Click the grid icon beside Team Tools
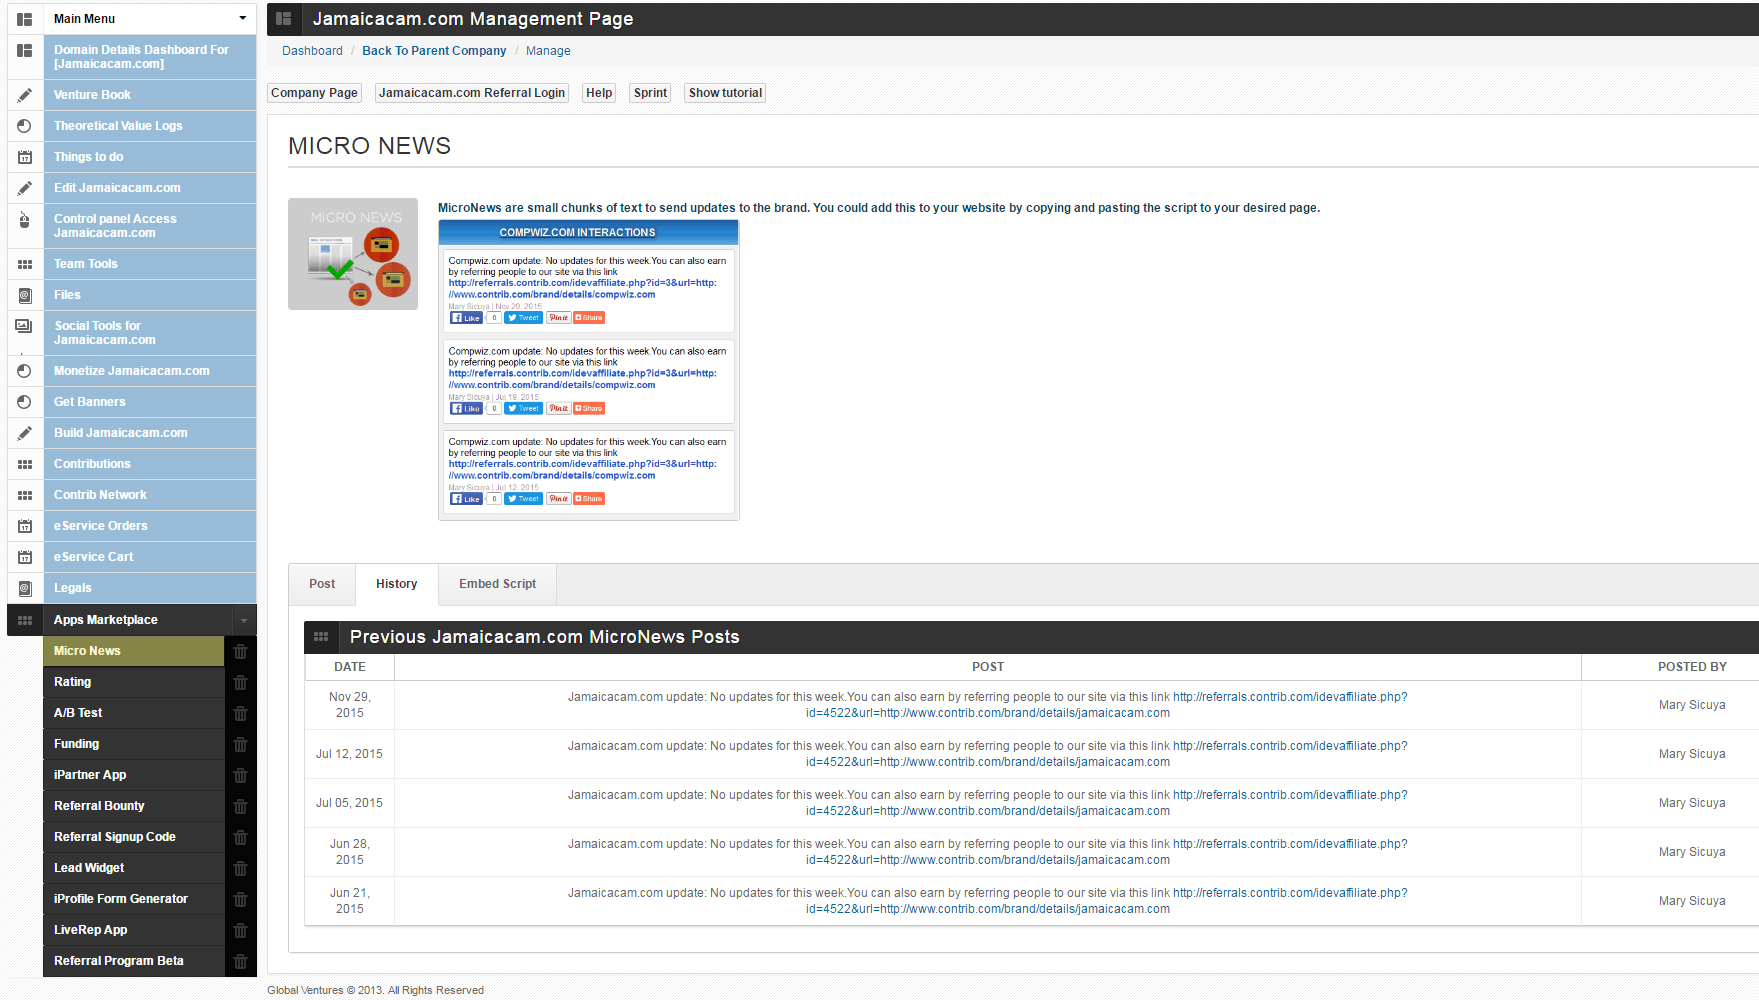Image resolution: width=1759 pixels, height=1000 pixels. (25, 264)
